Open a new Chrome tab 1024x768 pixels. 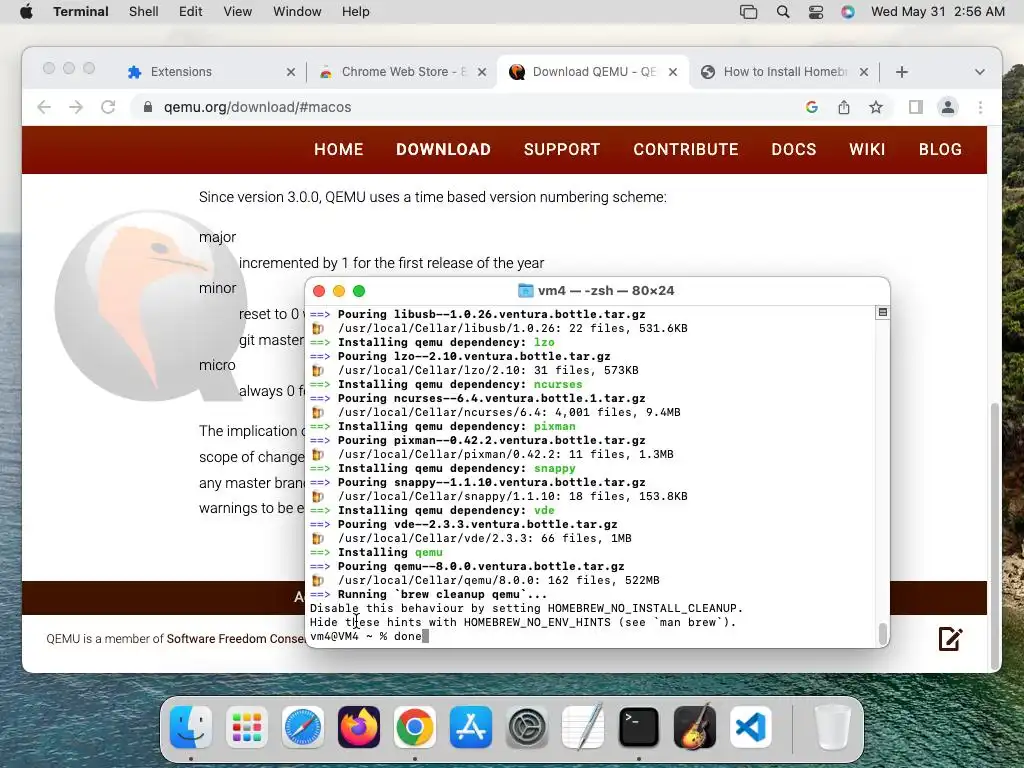point(902,72)
